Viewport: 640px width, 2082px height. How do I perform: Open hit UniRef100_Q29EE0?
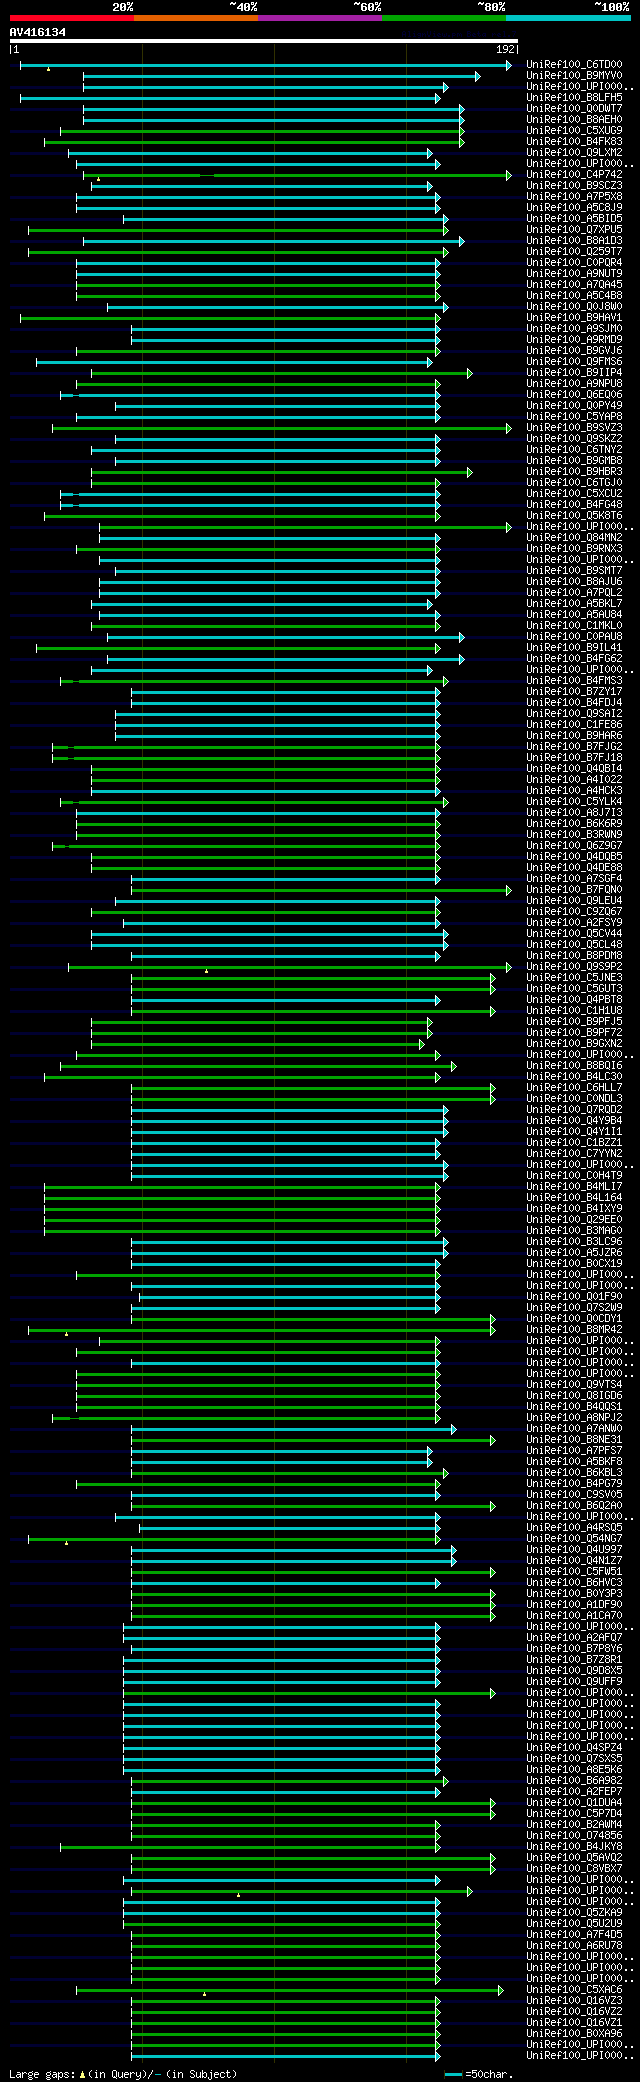574,1220
